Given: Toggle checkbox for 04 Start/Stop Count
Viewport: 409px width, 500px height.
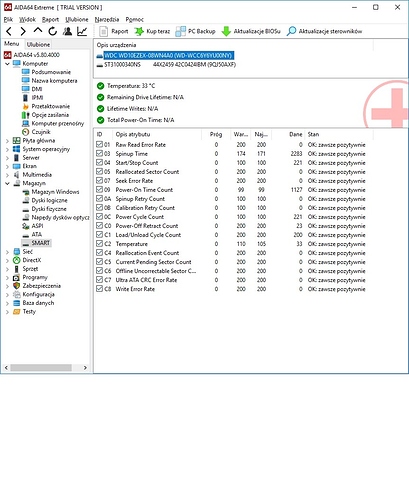Looking at the screenshot, I should coord(99,162).
